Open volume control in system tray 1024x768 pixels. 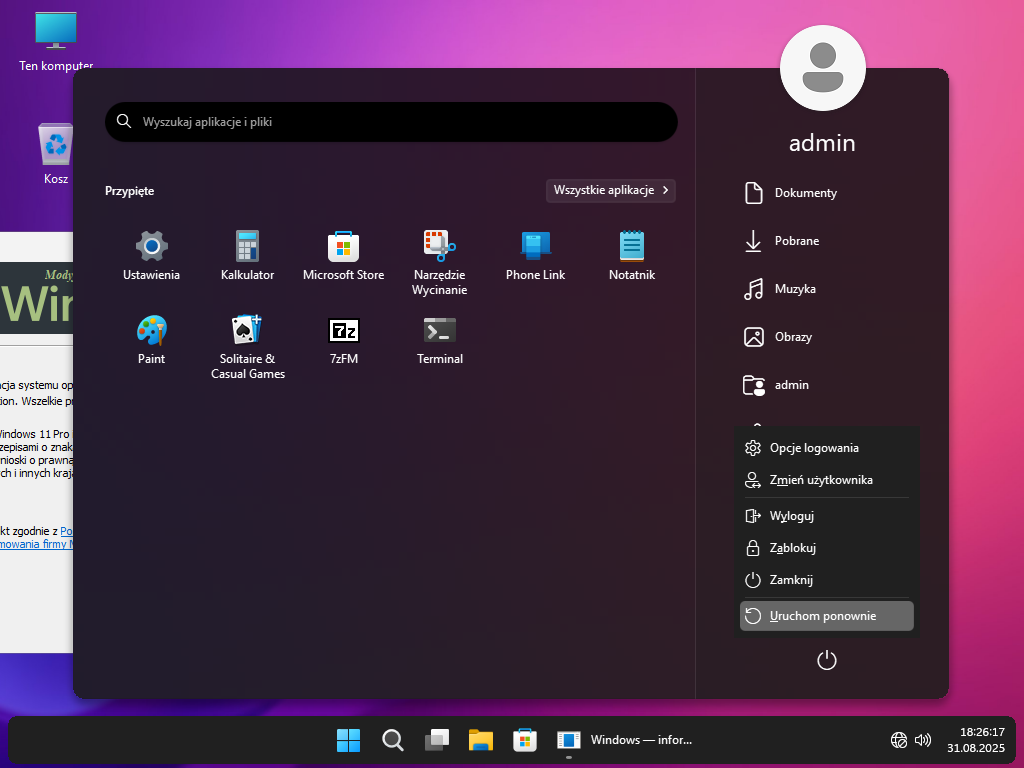[x=923, y=740]
